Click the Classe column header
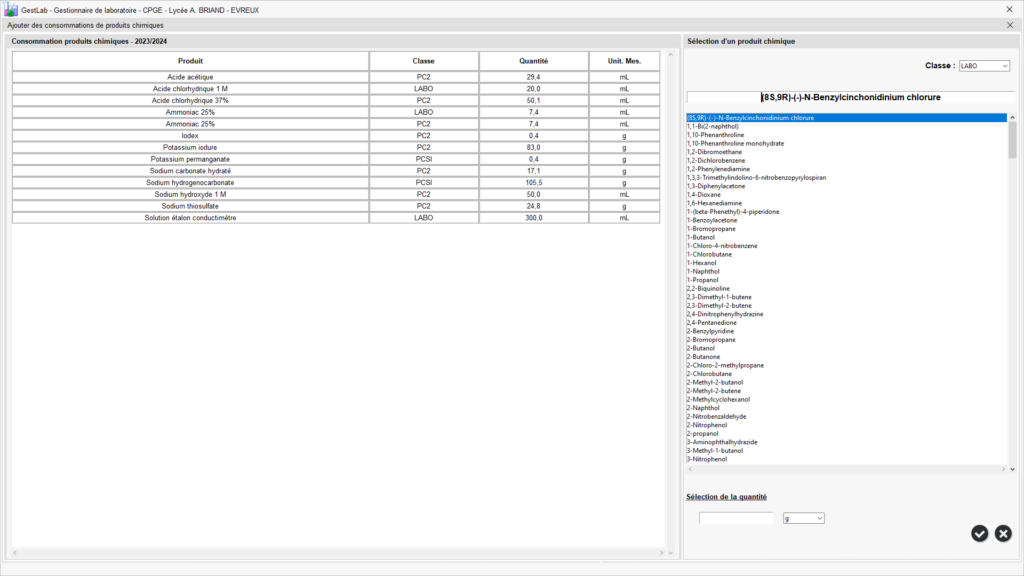Screen dimensions: 1024x576 coord(423,61)
